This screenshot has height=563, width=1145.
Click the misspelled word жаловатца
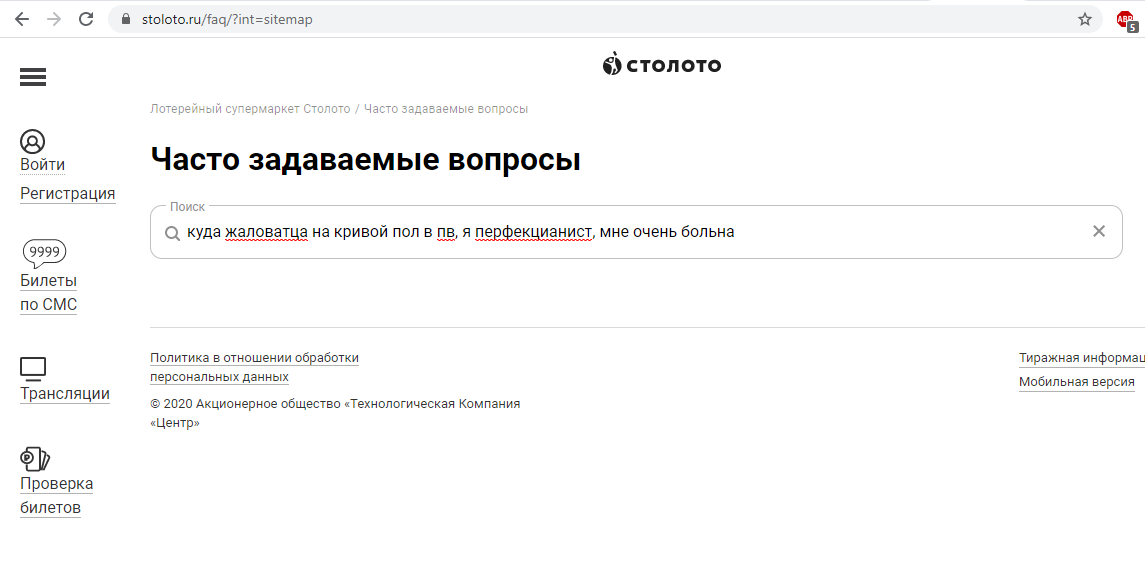point(266,232)
